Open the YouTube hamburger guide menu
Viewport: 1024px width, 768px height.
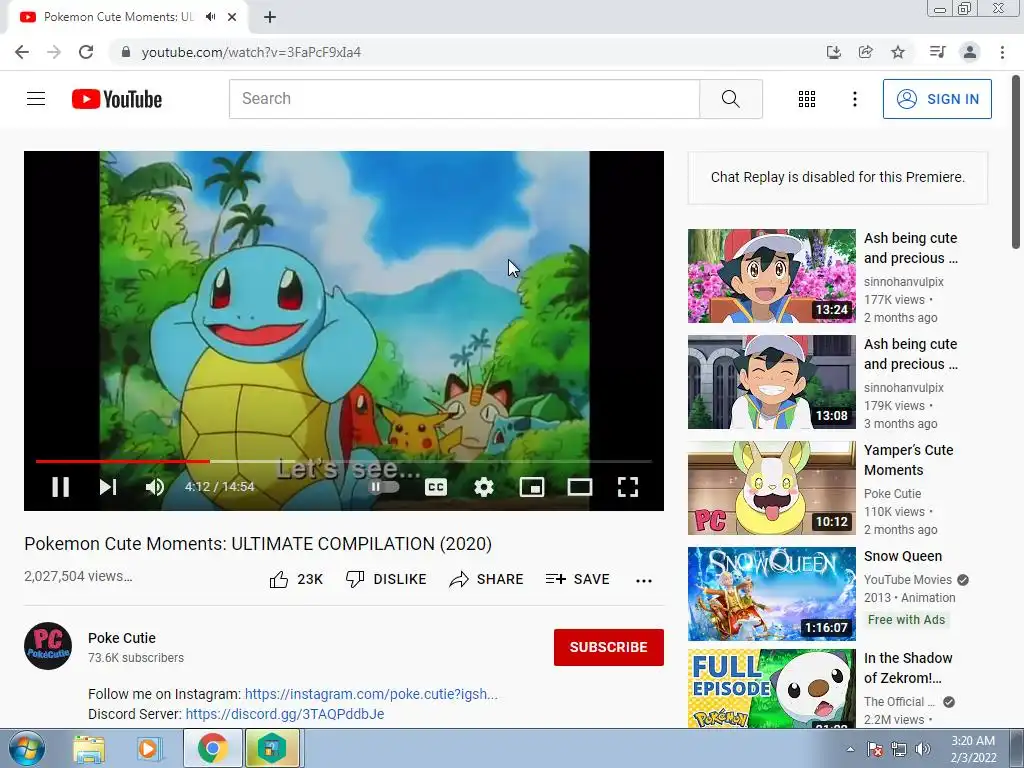tap(36, 99)
